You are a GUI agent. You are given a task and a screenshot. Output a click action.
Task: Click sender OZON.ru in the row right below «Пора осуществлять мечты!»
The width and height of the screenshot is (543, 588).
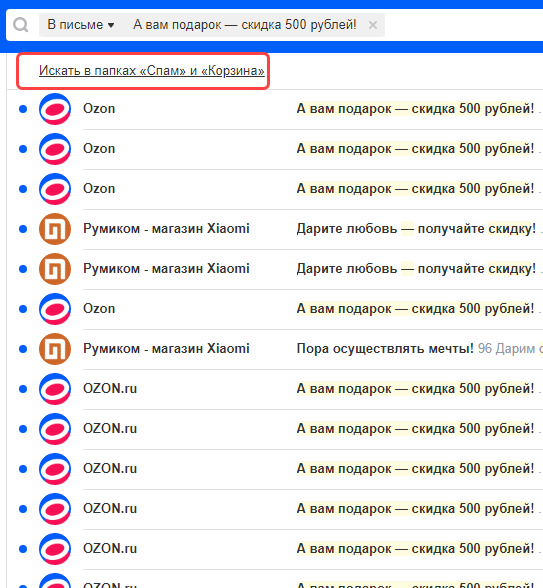point(110,389)
